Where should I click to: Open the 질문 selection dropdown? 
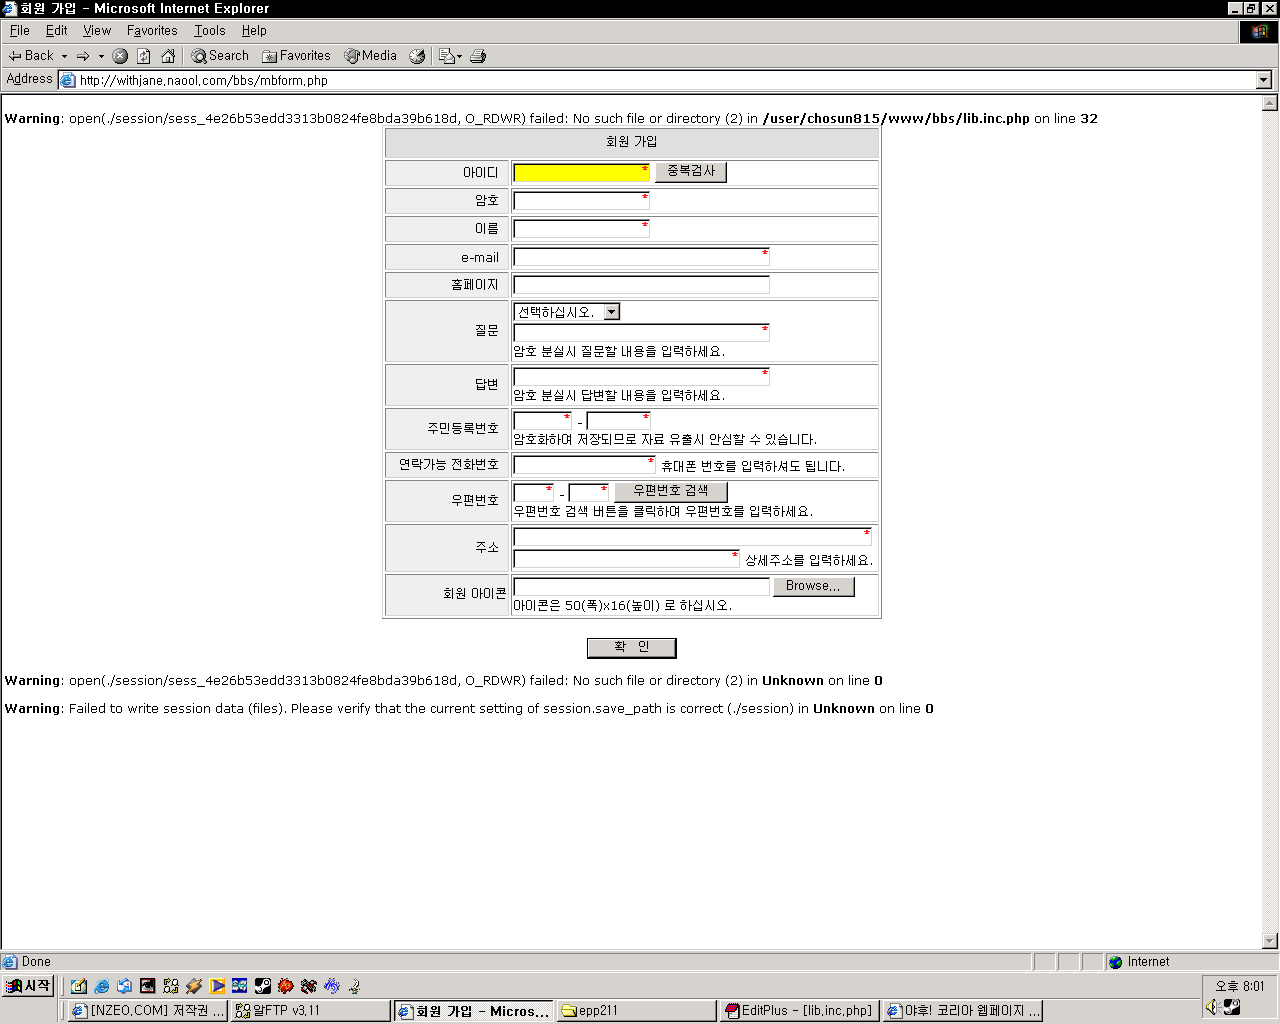(x=611, y=312)
